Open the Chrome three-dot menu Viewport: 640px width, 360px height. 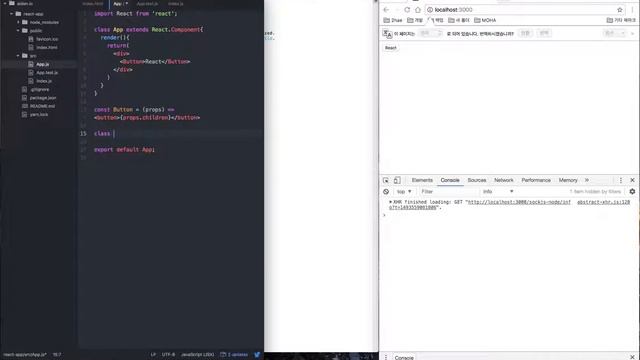pos(632,10)
